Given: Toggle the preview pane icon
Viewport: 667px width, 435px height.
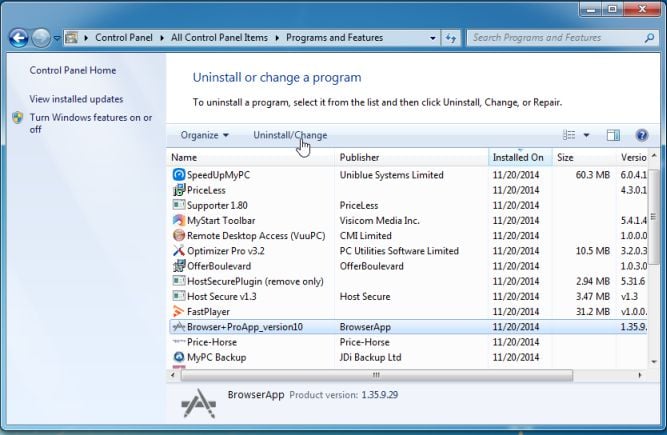Looking at the screenshot, I should point(613,135).
